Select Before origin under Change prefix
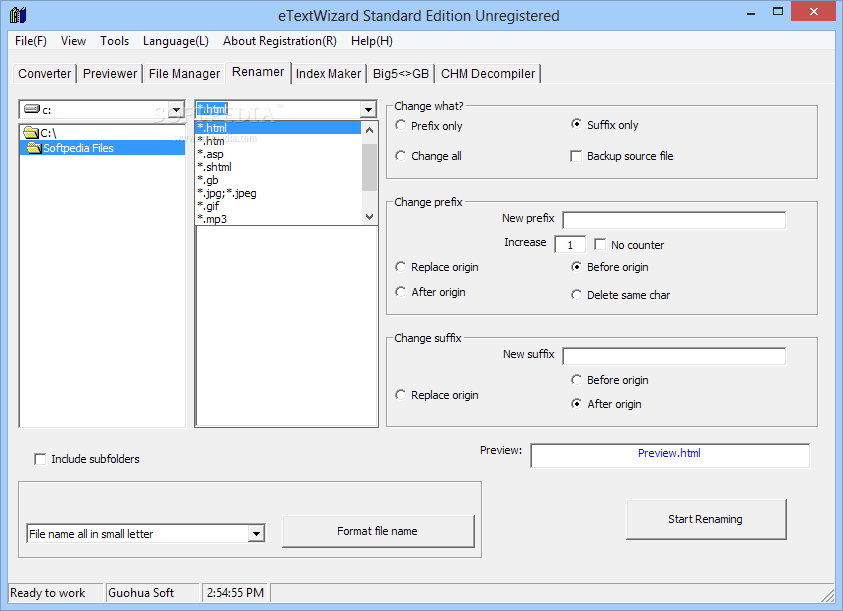 (576, 267)
